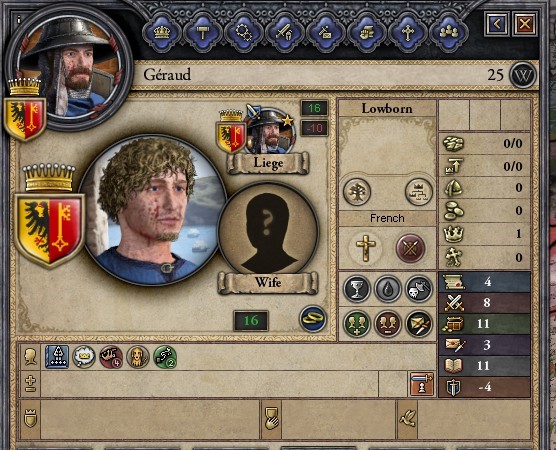Click the green add friends icon

[x=357, y=324]
